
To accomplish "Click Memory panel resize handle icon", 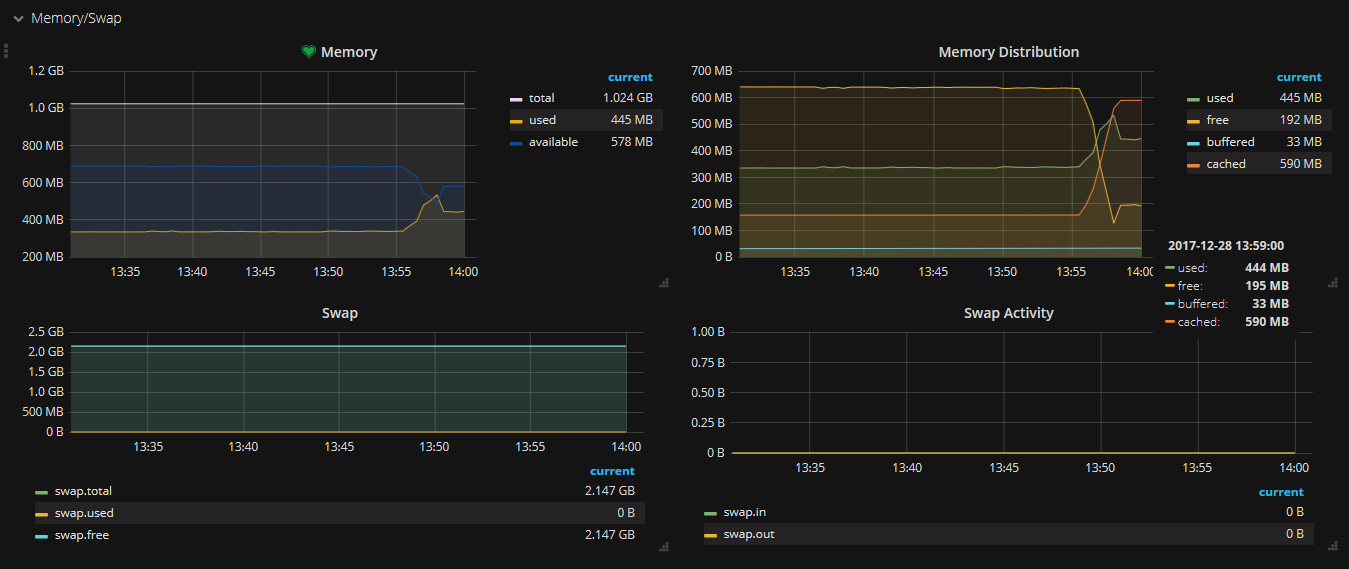I will tap(663, 284).
